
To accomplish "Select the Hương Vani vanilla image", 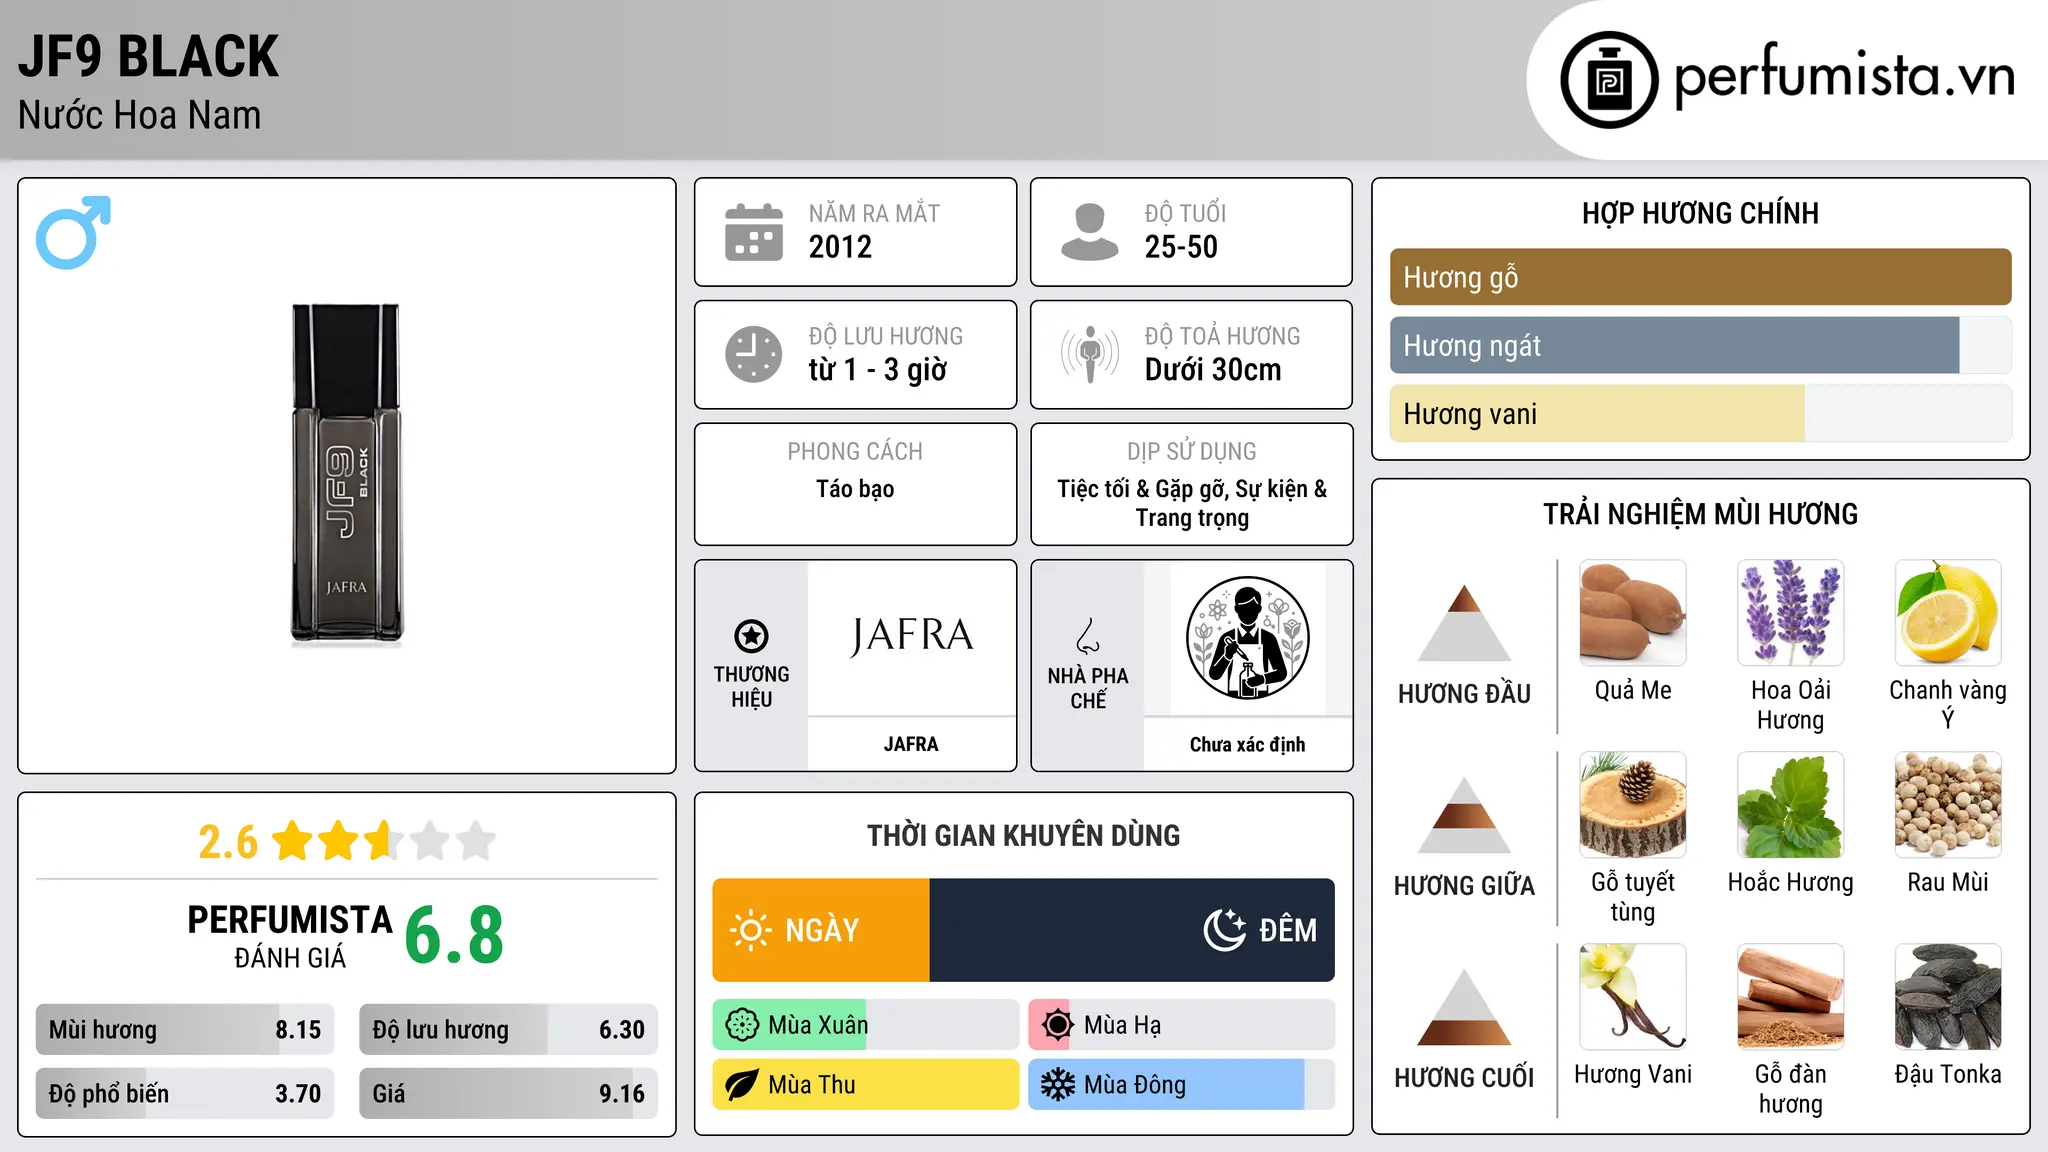I will (x=1633, y=997).
